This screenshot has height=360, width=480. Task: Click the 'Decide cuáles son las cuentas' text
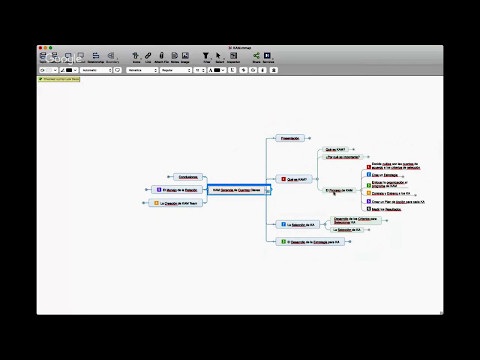coord(396,166)
